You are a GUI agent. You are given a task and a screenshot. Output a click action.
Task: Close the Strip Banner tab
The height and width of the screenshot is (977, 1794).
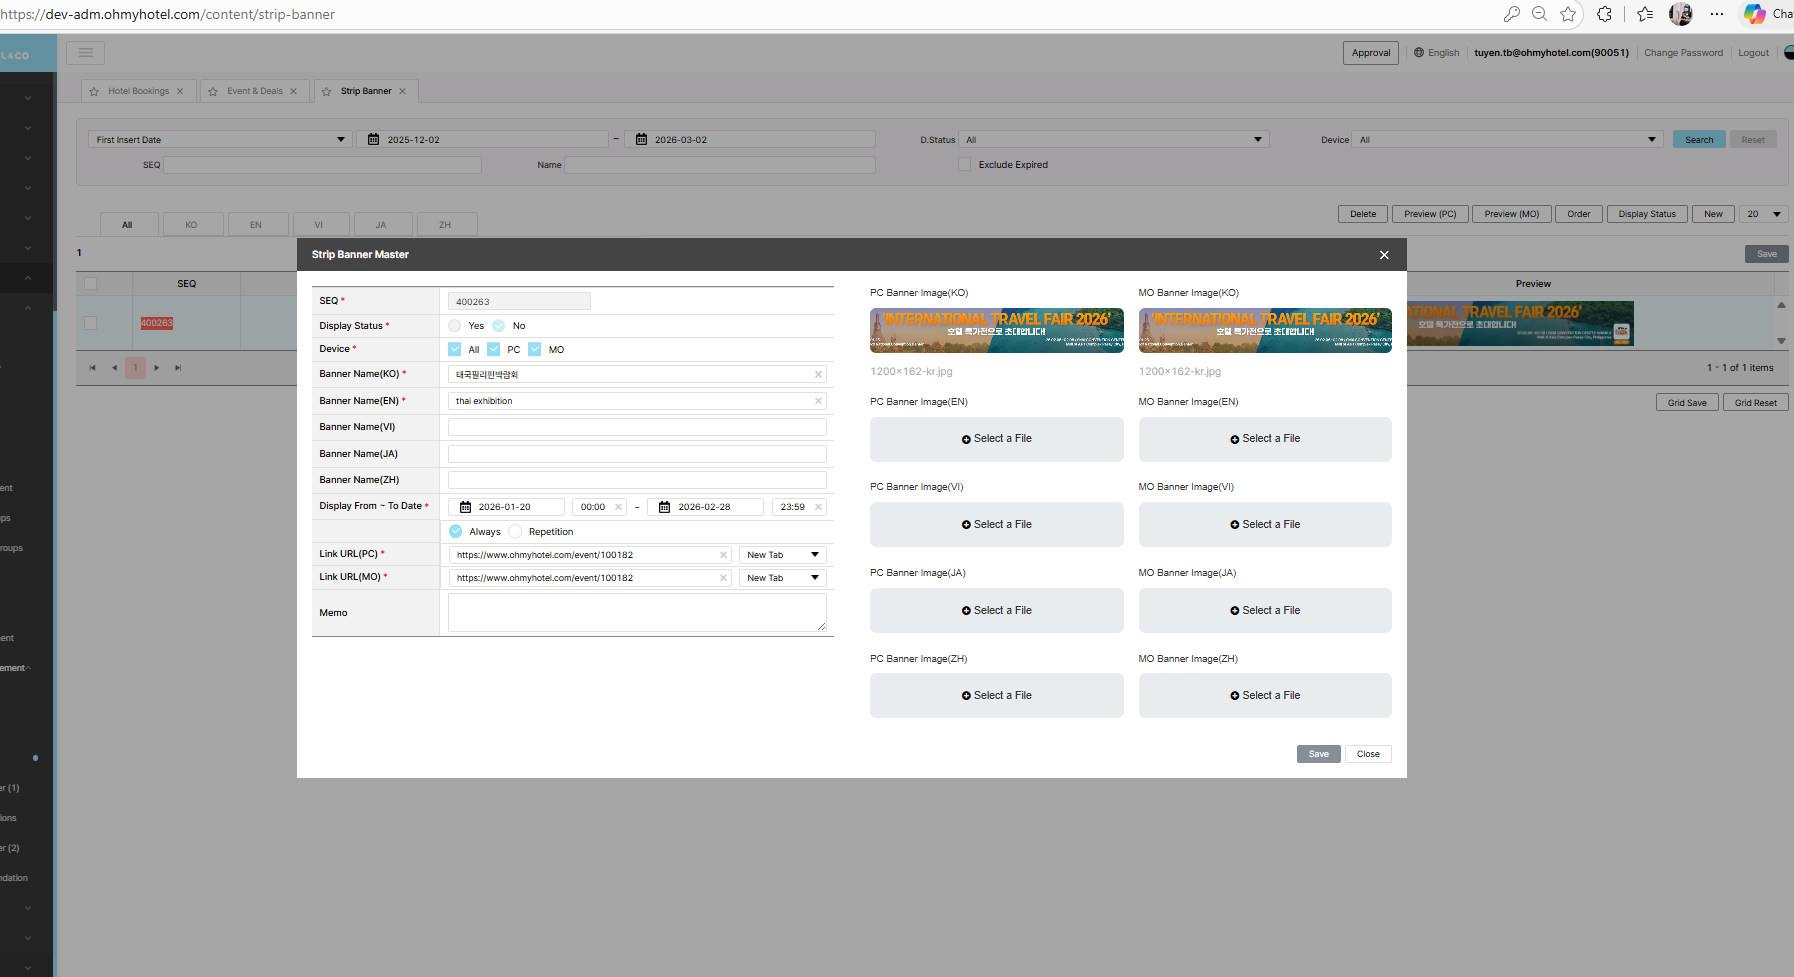[x=403, y=91]
